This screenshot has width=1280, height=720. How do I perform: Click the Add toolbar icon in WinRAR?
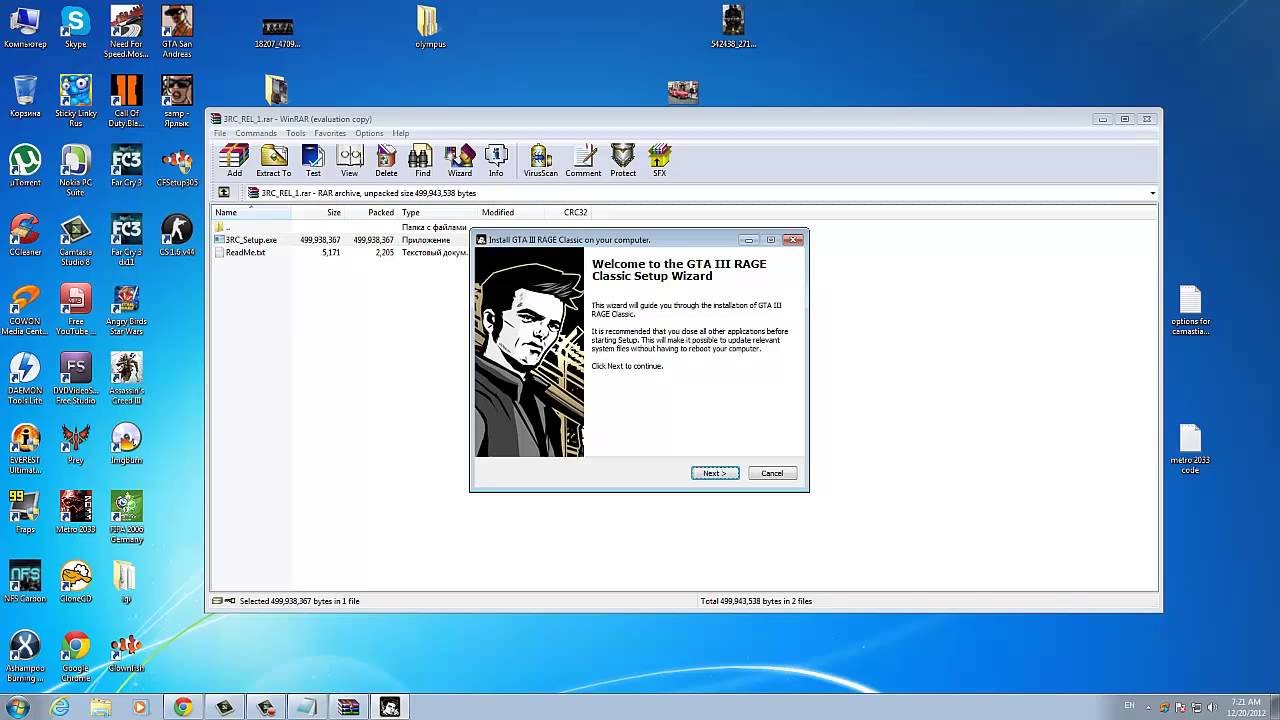pos(234,160)
